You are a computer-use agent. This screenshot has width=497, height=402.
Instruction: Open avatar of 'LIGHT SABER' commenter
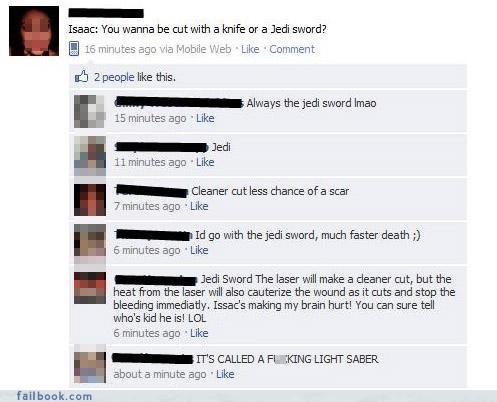point(90,367)
